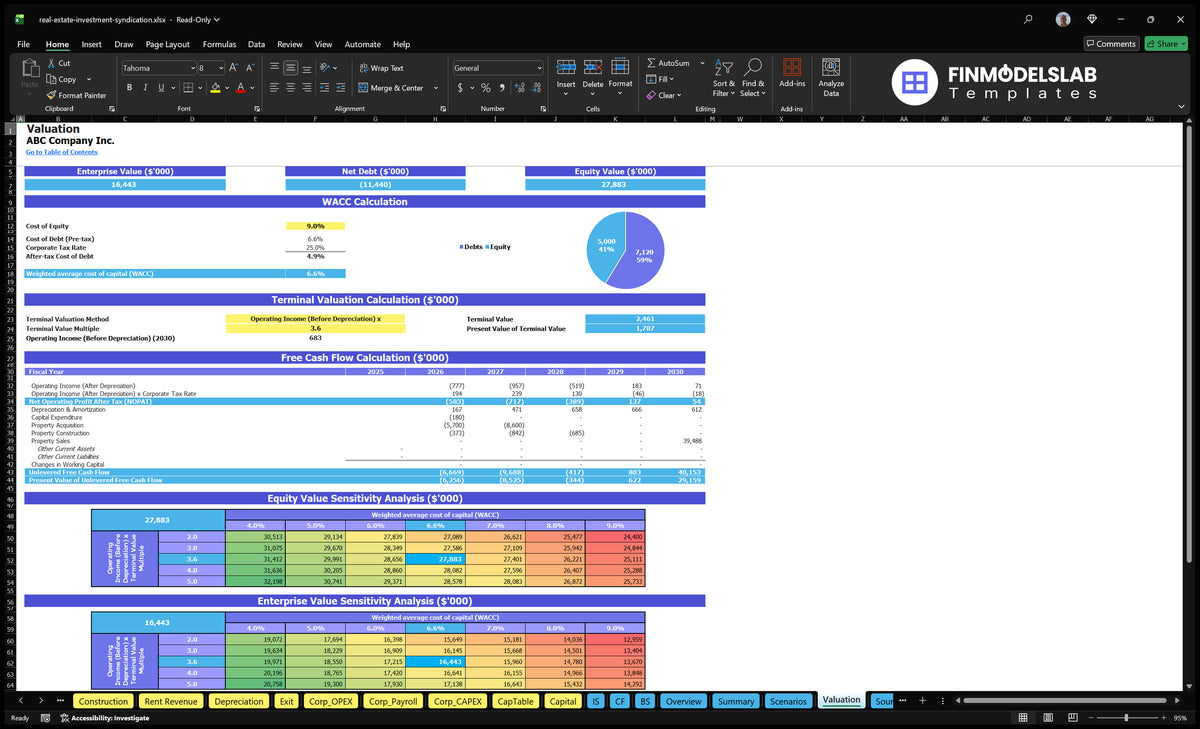
Task: Follow the Go to Table of Contents link
Action: pos(62,152)
